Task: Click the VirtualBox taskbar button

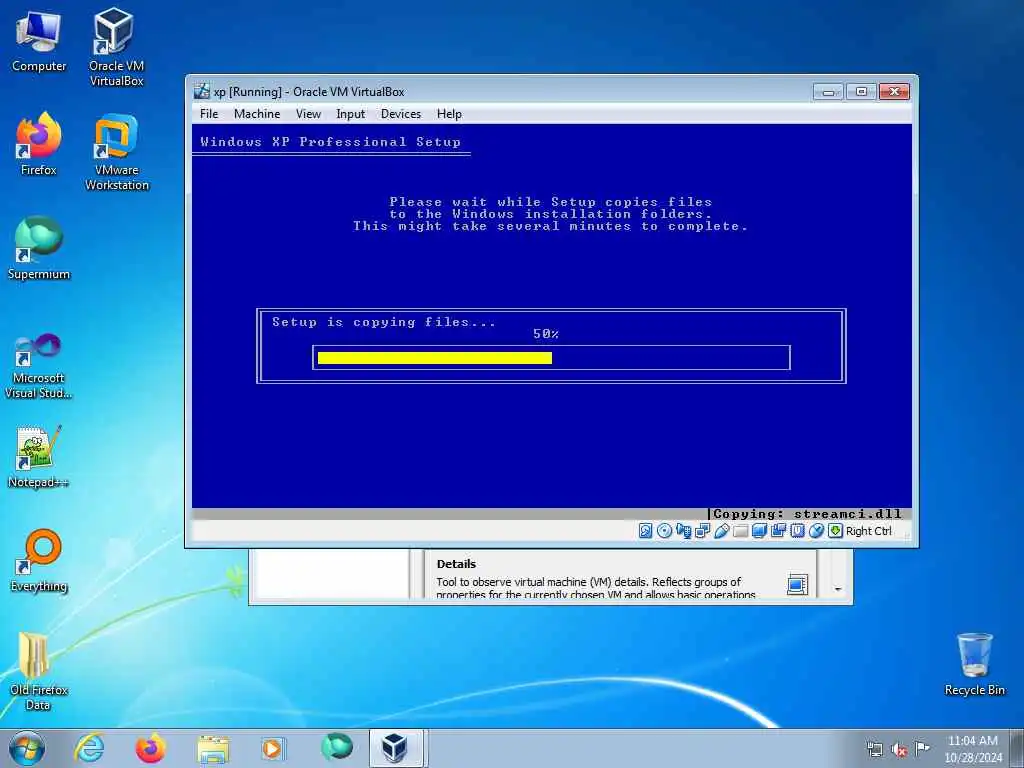Action: click(x=396, y=748)
